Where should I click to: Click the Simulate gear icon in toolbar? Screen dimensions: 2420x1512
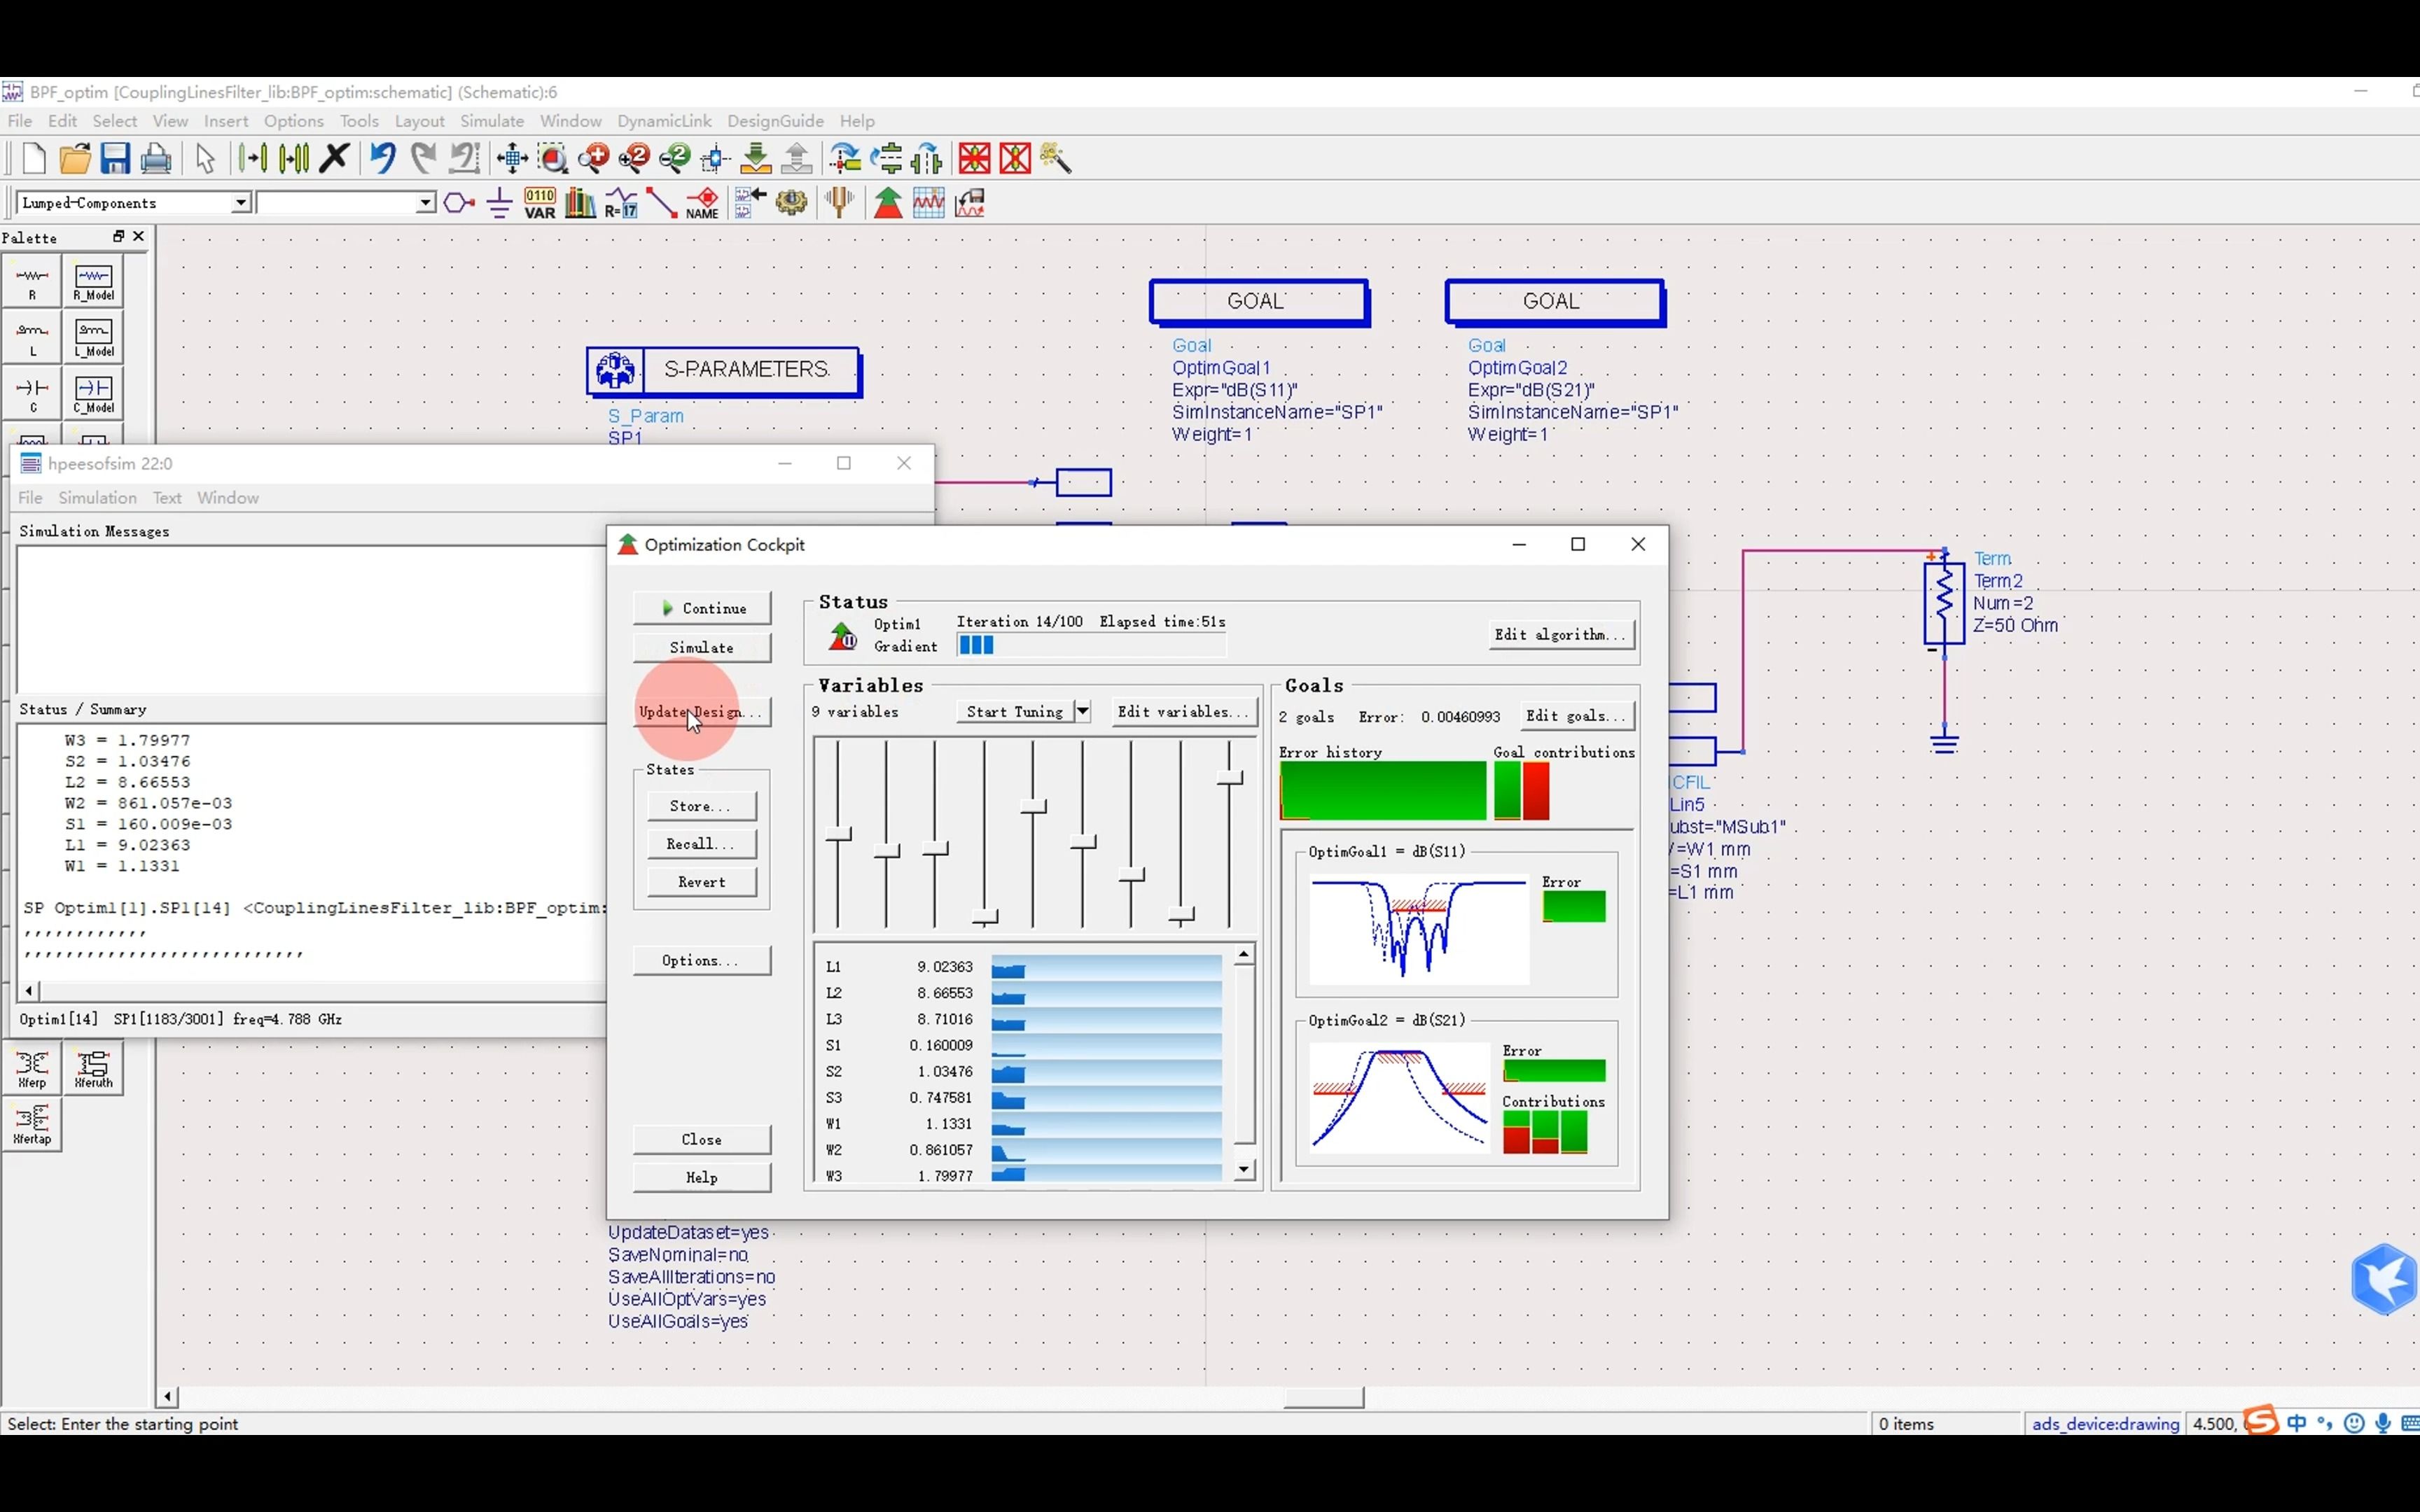791,203
